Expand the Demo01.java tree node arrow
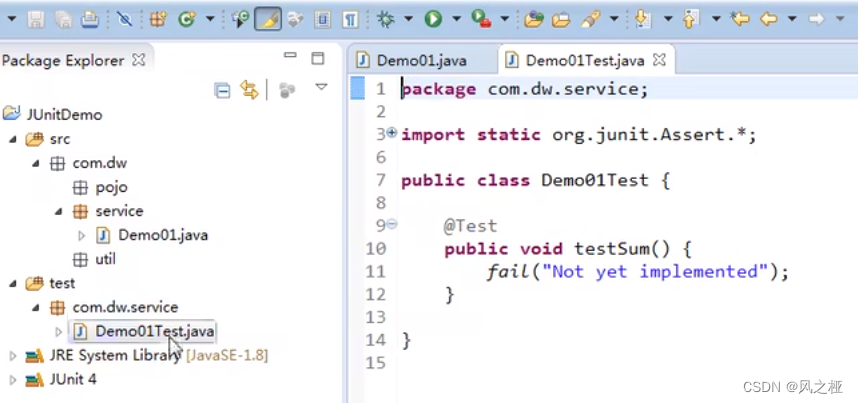 click(82, 235)
